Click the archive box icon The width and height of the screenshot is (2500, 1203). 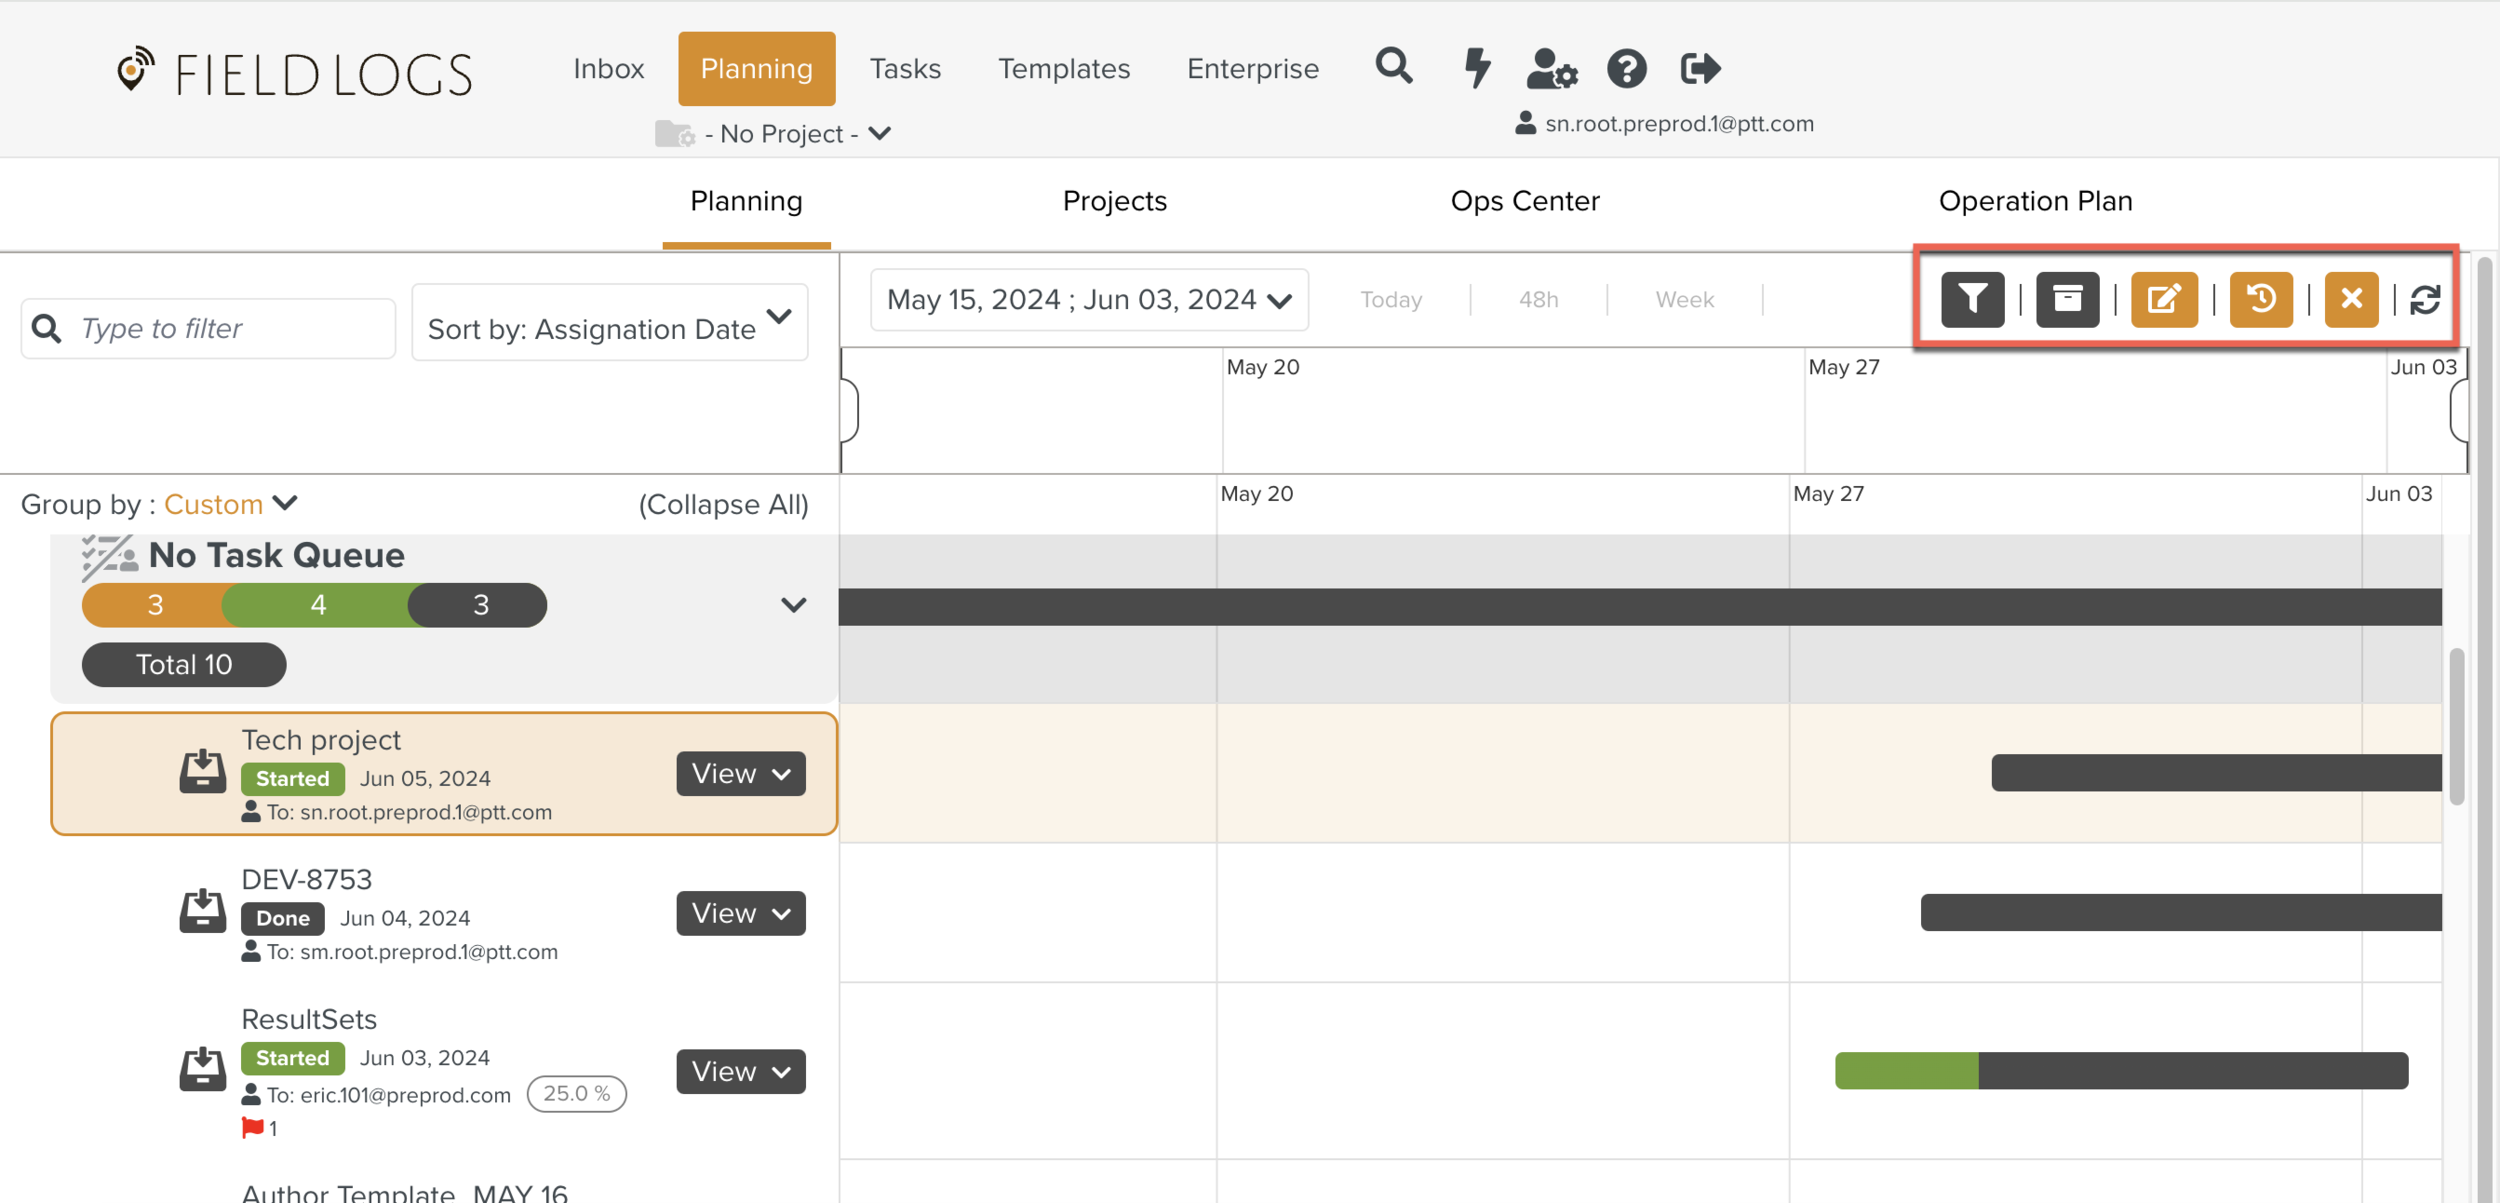point(2067,299)
